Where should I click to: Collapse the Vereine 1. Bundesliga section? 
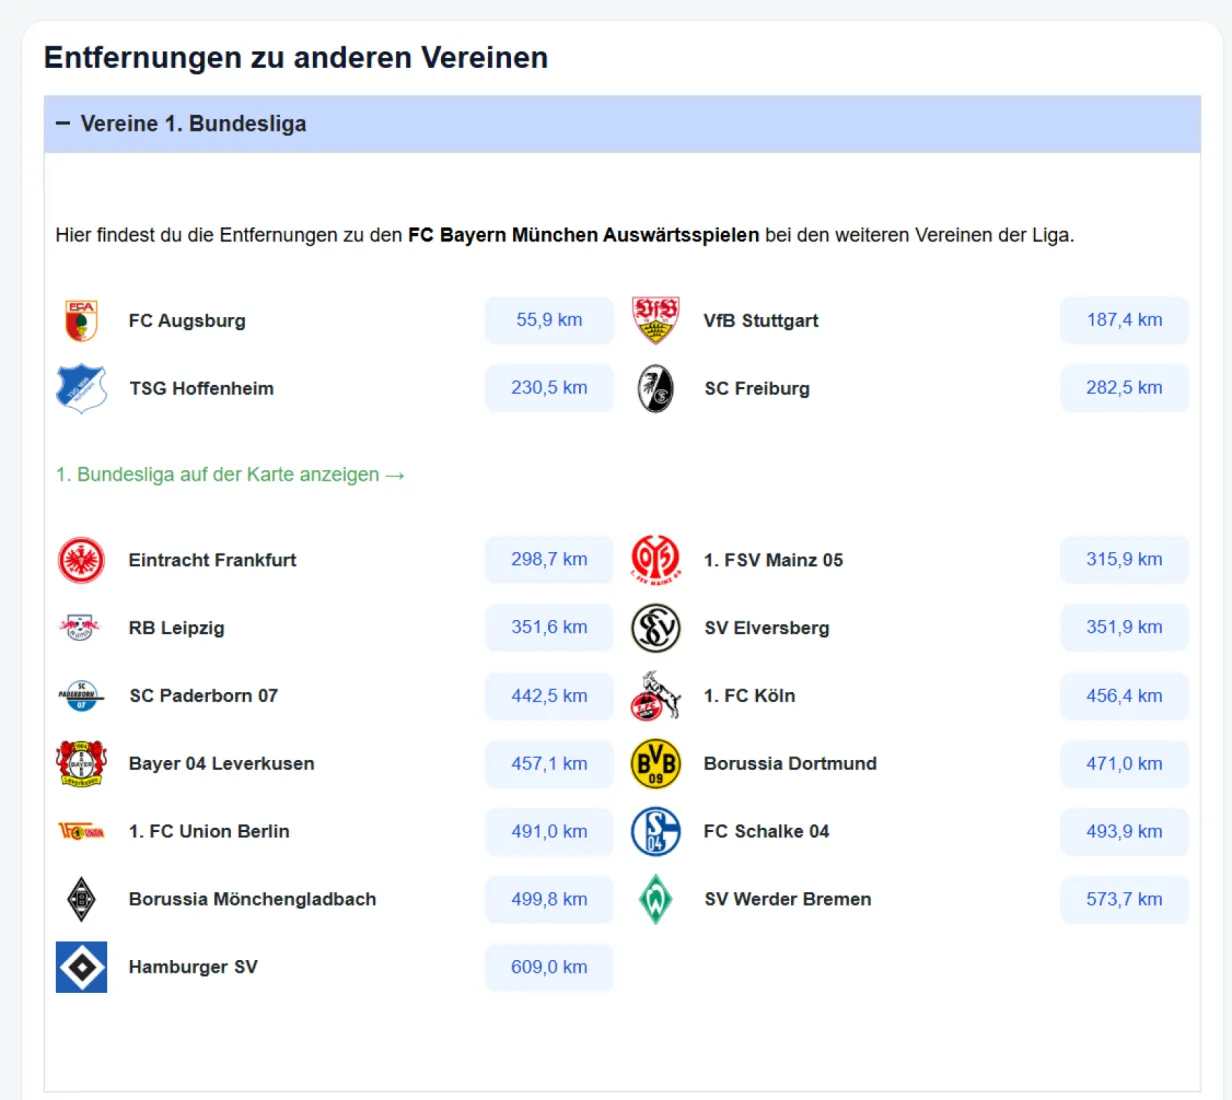click(622, 124)
